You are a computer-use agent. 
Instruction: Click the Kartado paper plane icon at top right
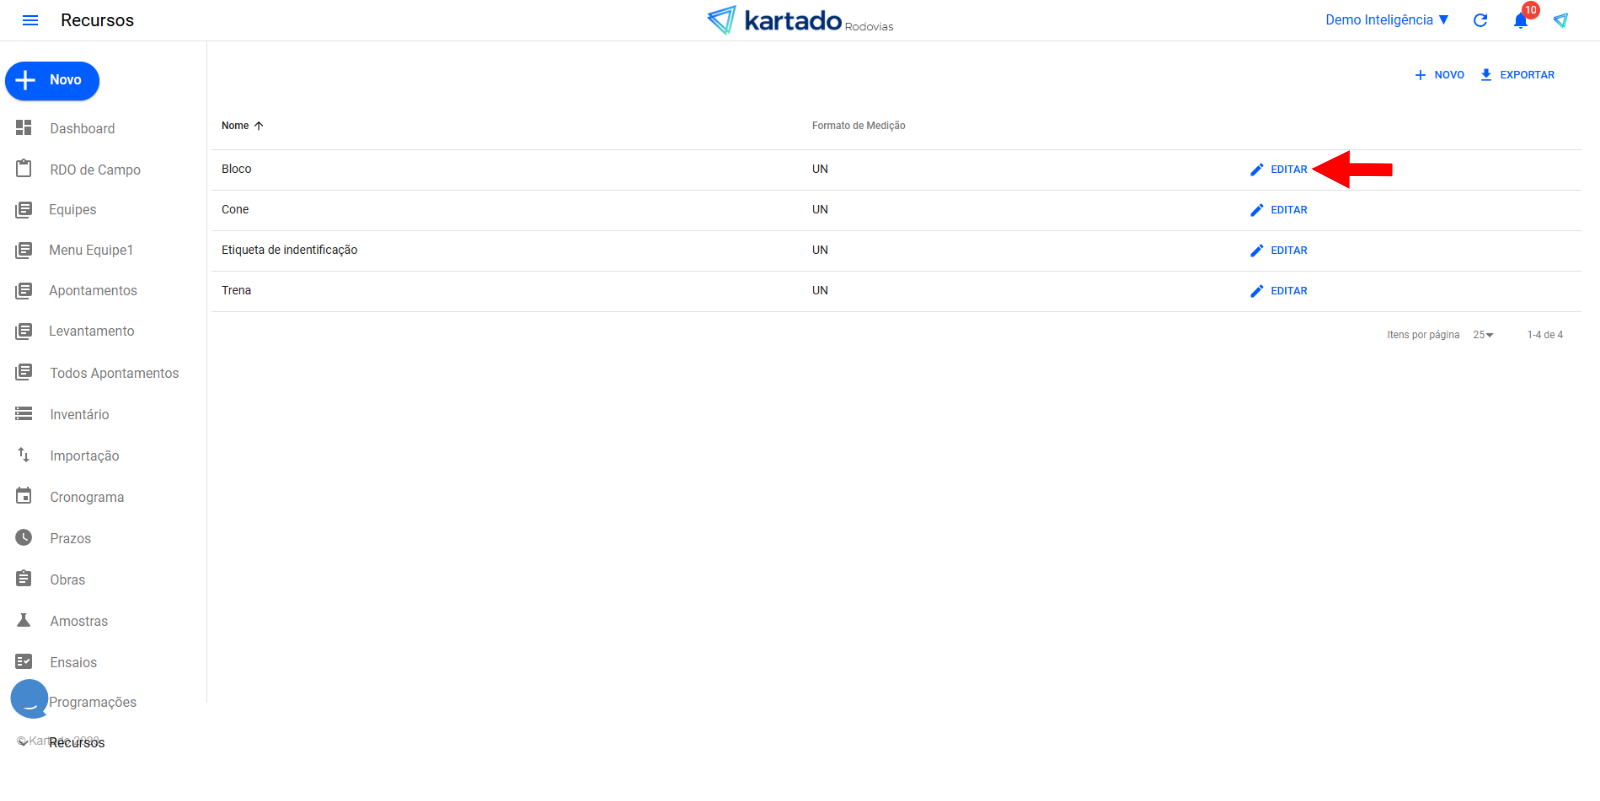point(1560,20)
